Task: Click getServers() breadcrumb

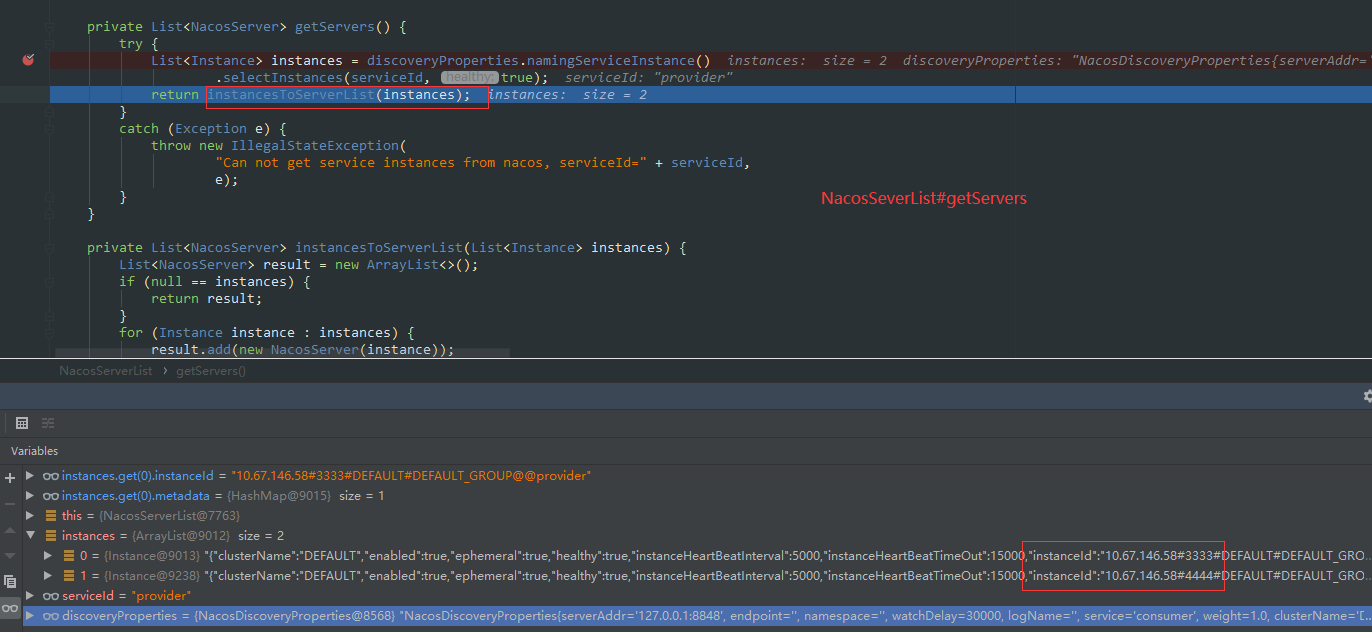Action: point(211,371)
